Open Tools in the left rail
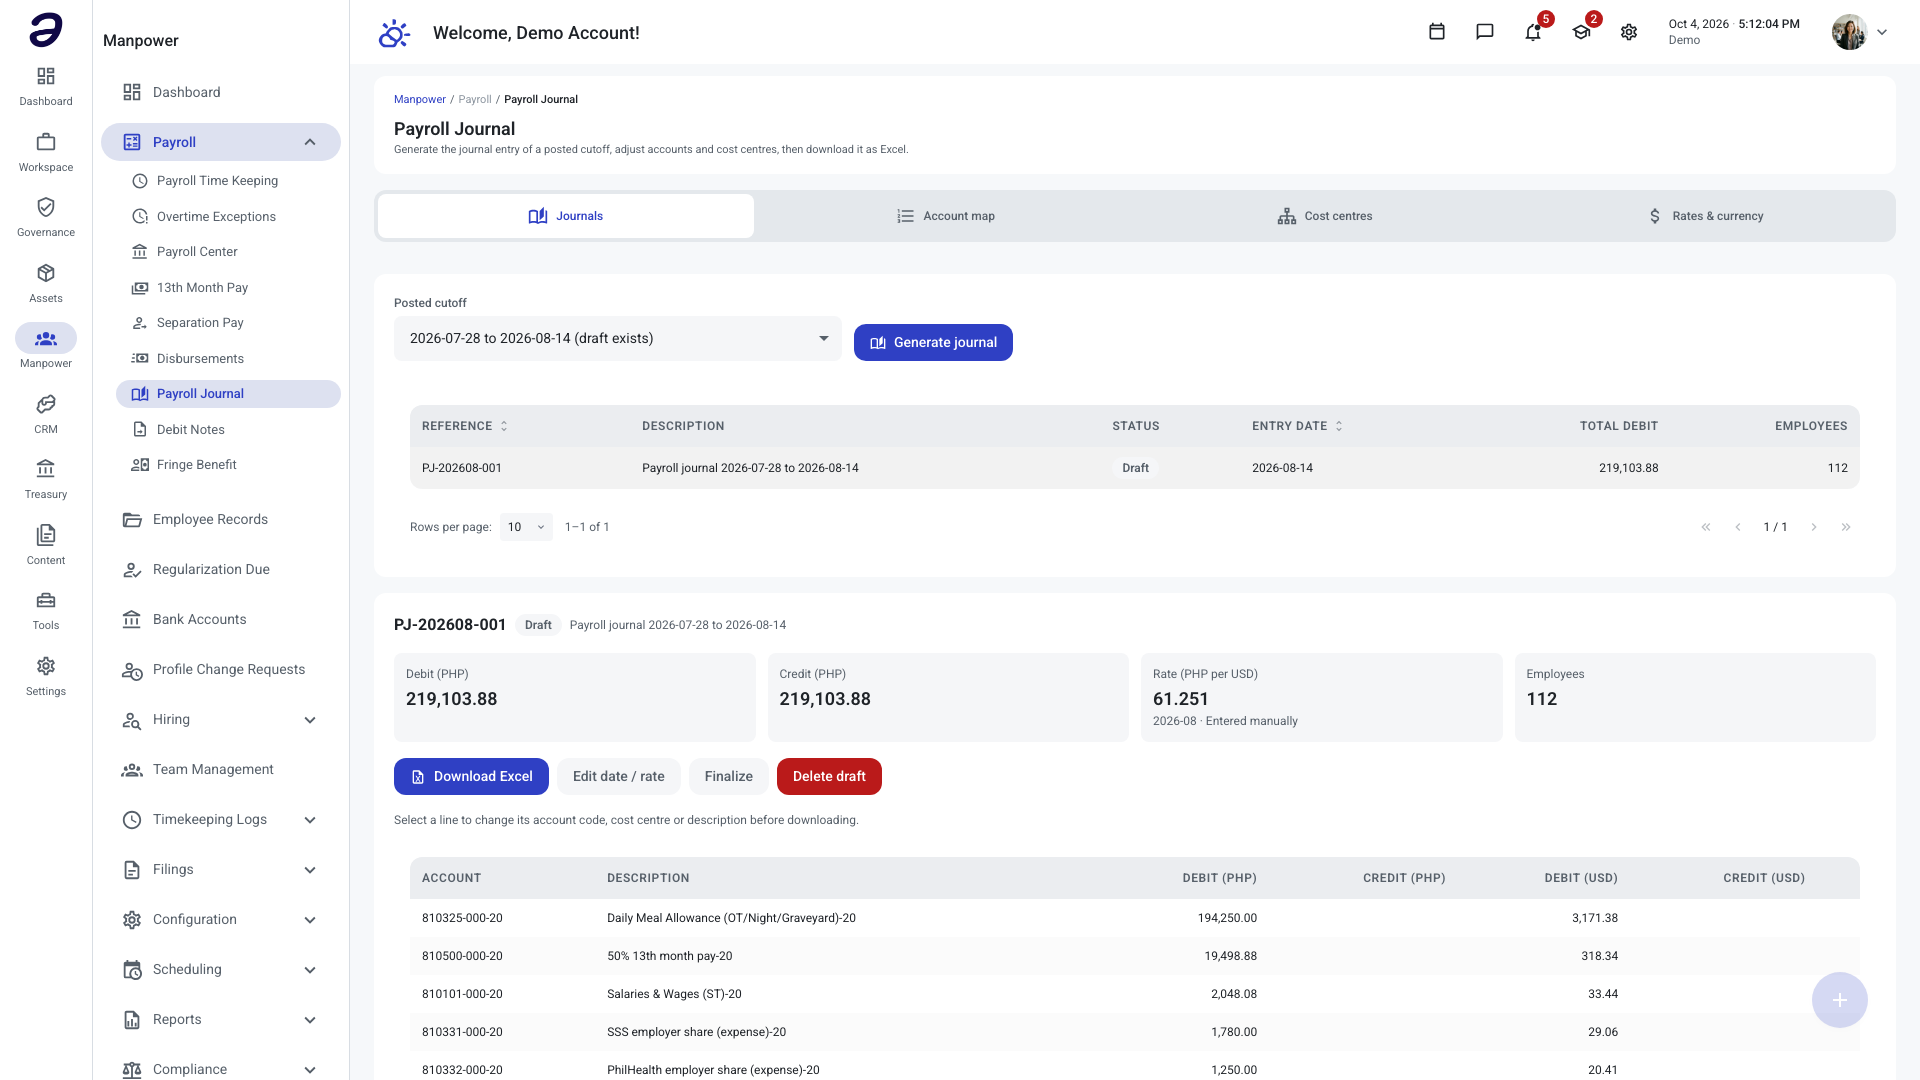Image resolution: width=1920 pixels, height=1080 pixels. point(46,610)
